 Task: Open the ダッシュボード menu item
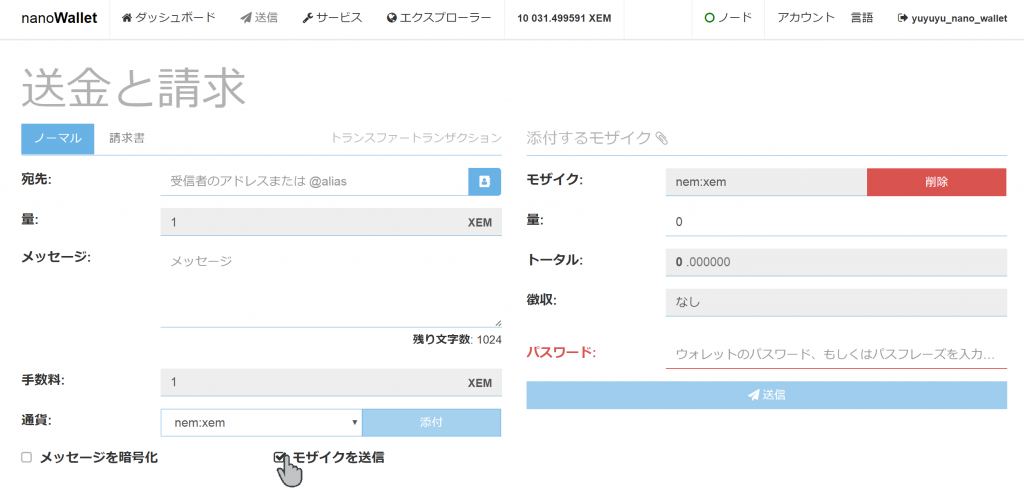[169, 18]
